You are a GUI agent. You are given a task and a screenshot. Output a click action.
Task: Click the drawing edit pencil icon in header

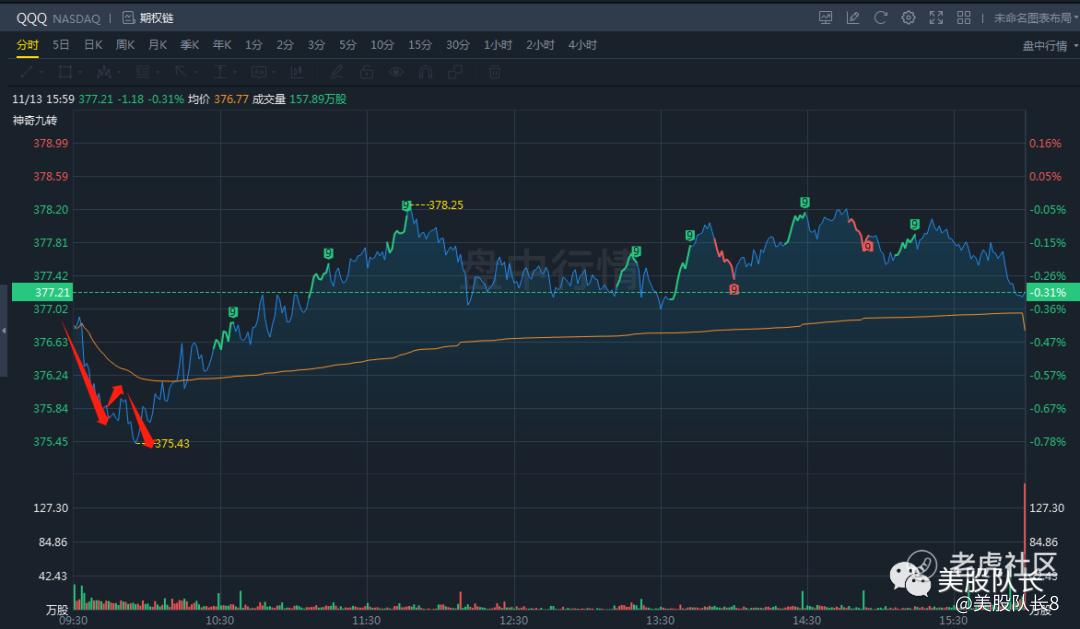pos(853,18)
